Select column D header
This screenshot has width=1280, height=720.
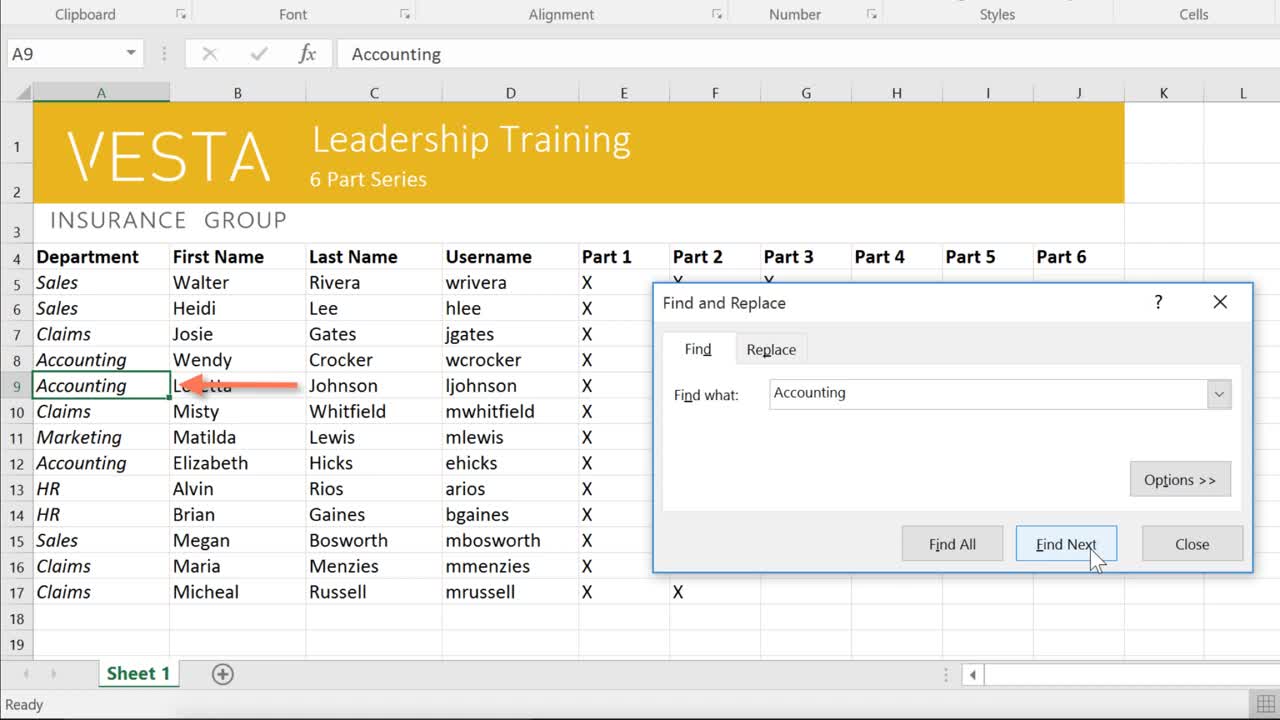pyautogui.click(x=510, y=93)
